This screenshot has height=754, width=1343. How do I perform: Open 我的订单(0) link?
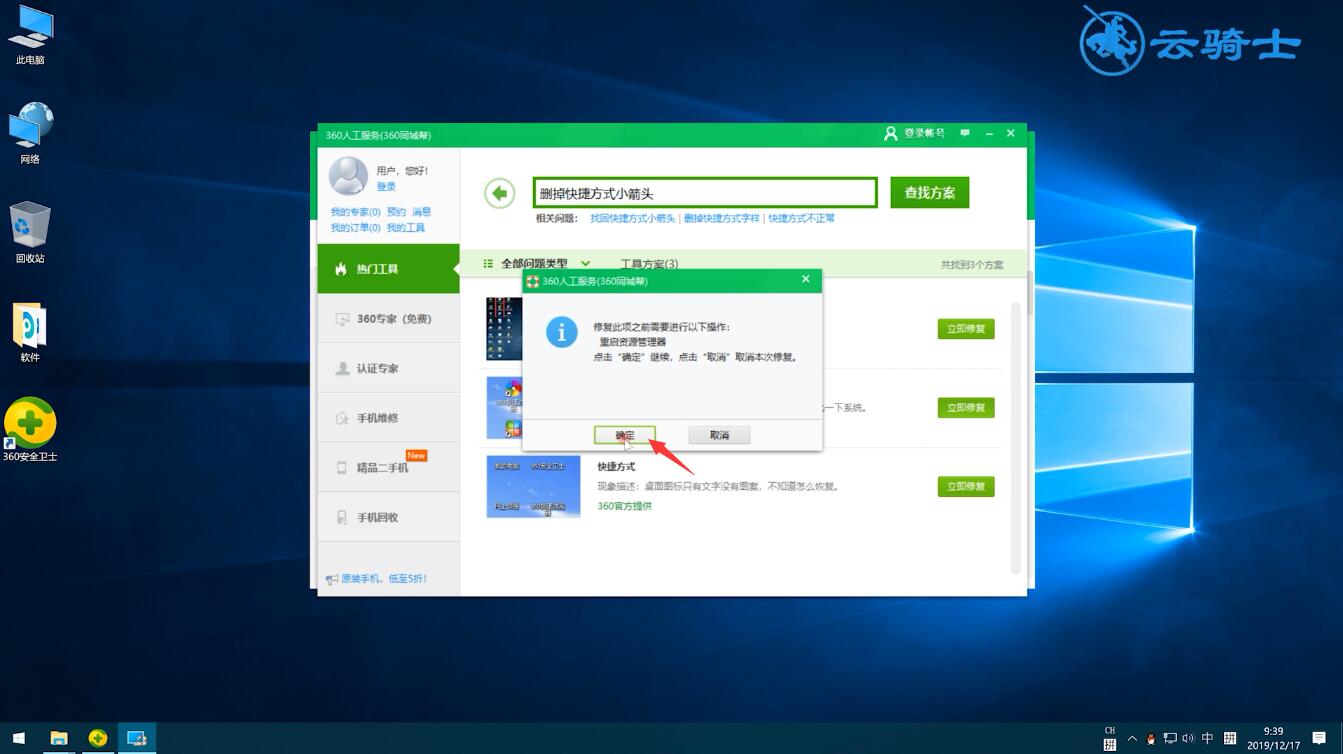(356, 228)
